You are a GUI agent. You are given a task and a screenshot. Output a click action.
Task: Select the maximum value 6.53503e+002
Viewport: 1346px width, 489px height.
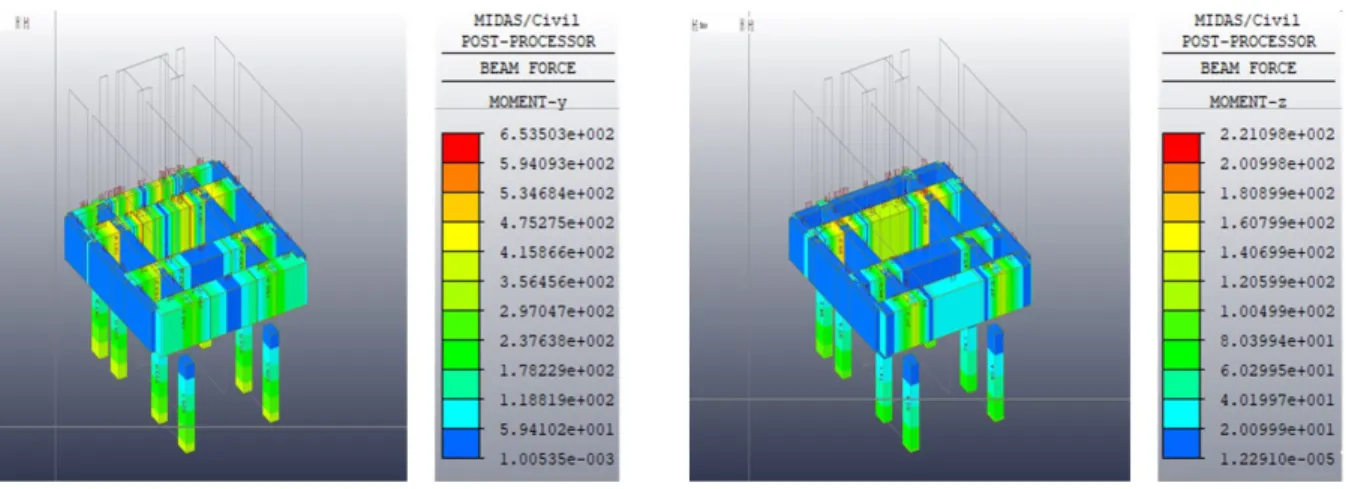[557, 134]
